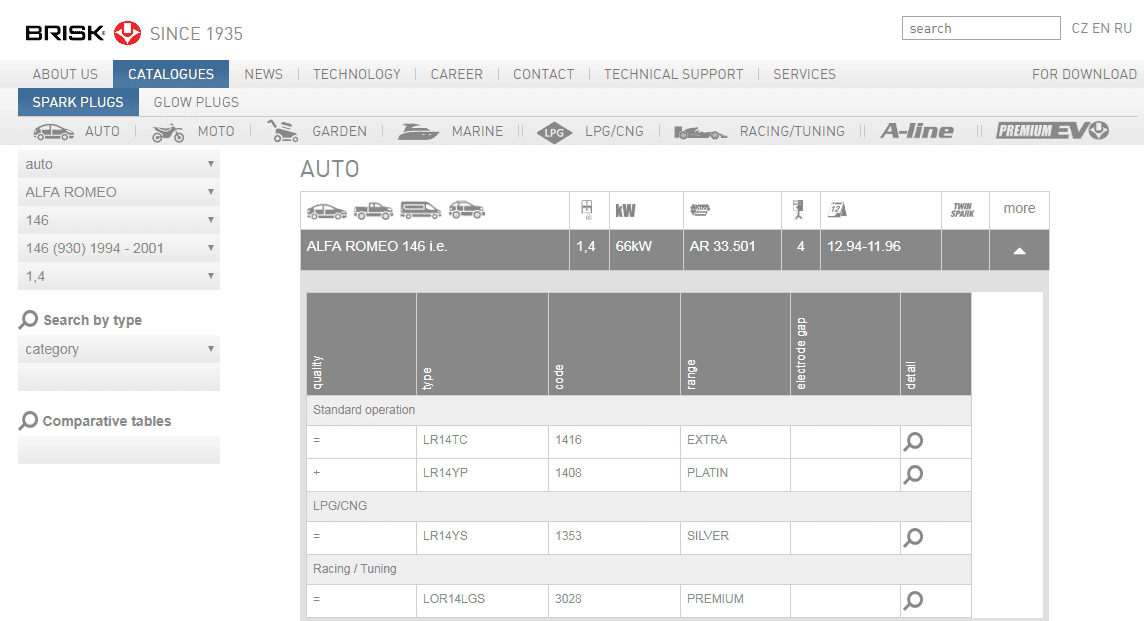
Task: Click the For Download link
Action: click(x=1084, y=74)
